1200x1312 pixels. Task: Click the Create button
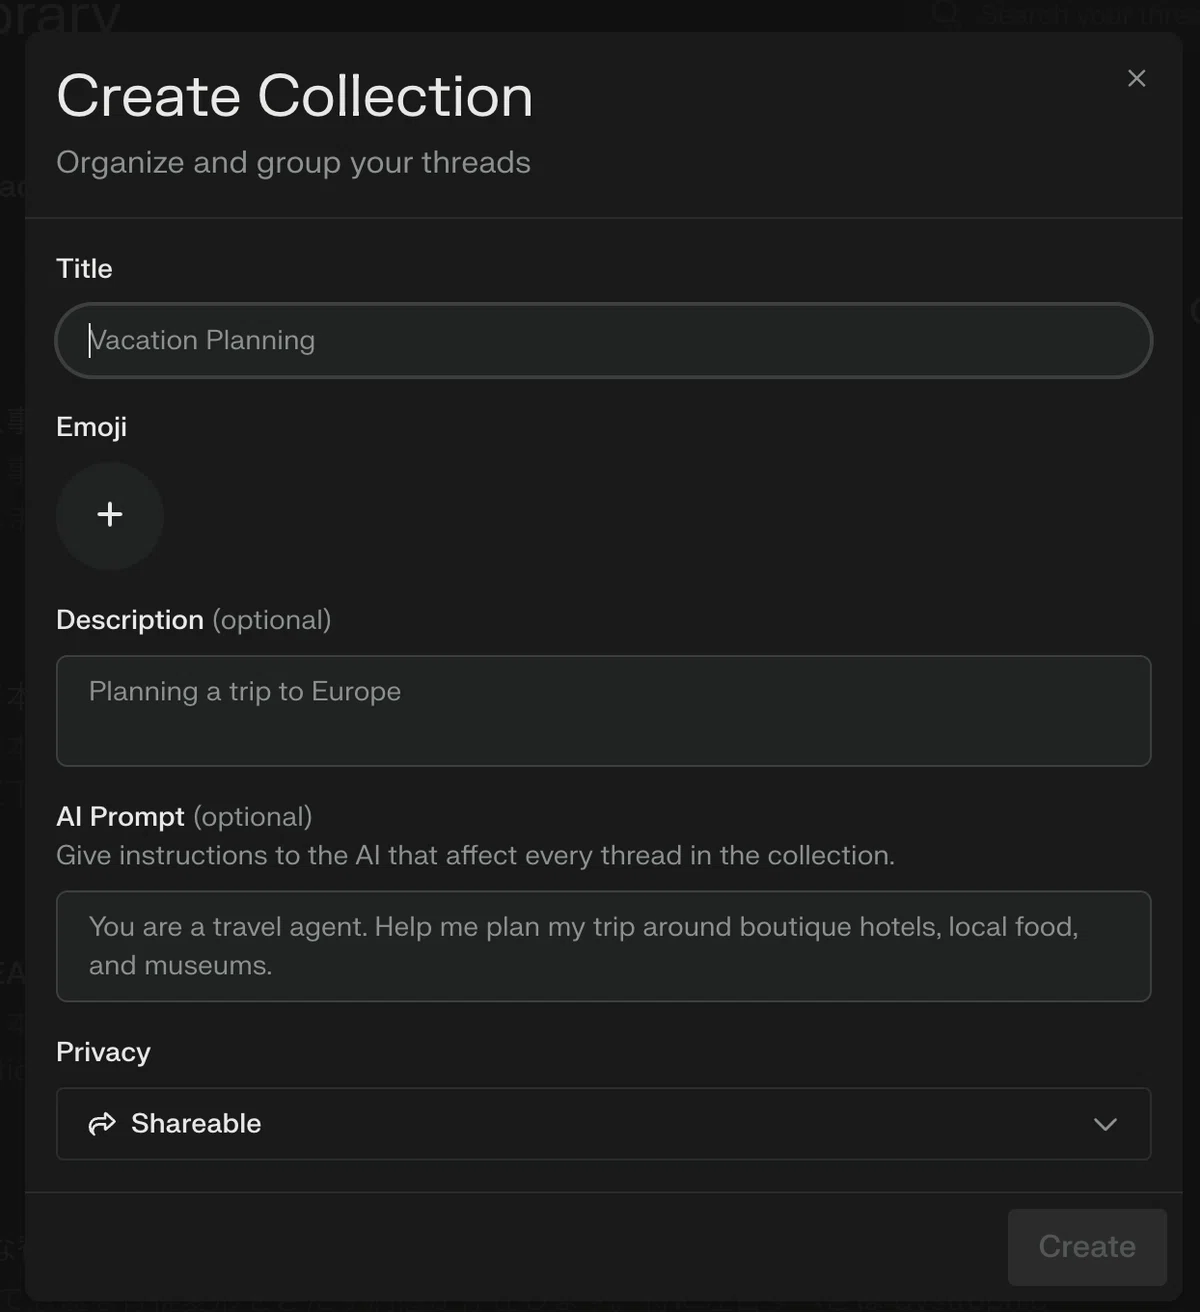pyautogui.click(x=1087, y=1247)
